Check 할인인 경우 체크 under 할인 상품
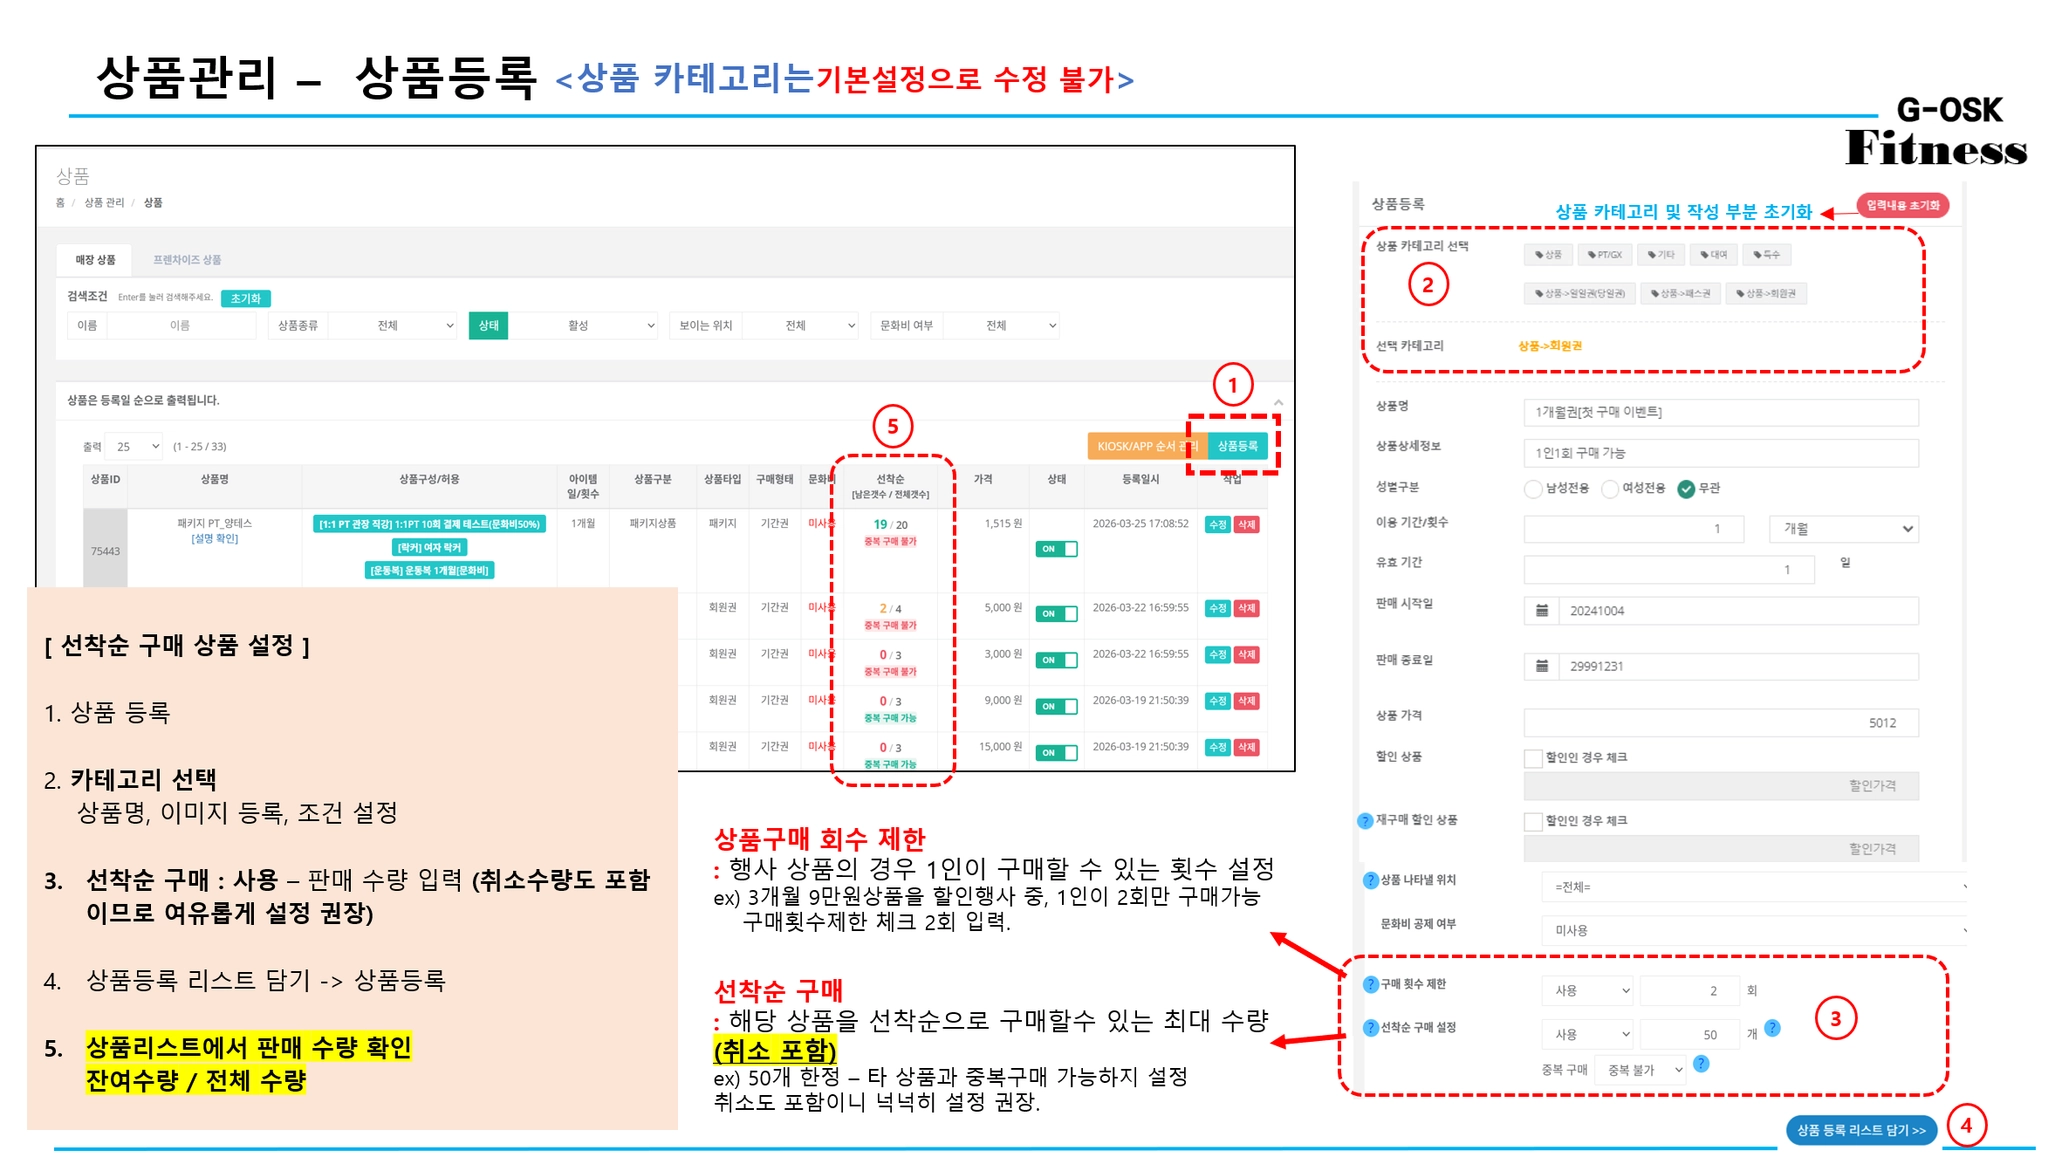The height and width of the screenshot is (1157, 2048). pyautogui.click(x=1533, y=758)
